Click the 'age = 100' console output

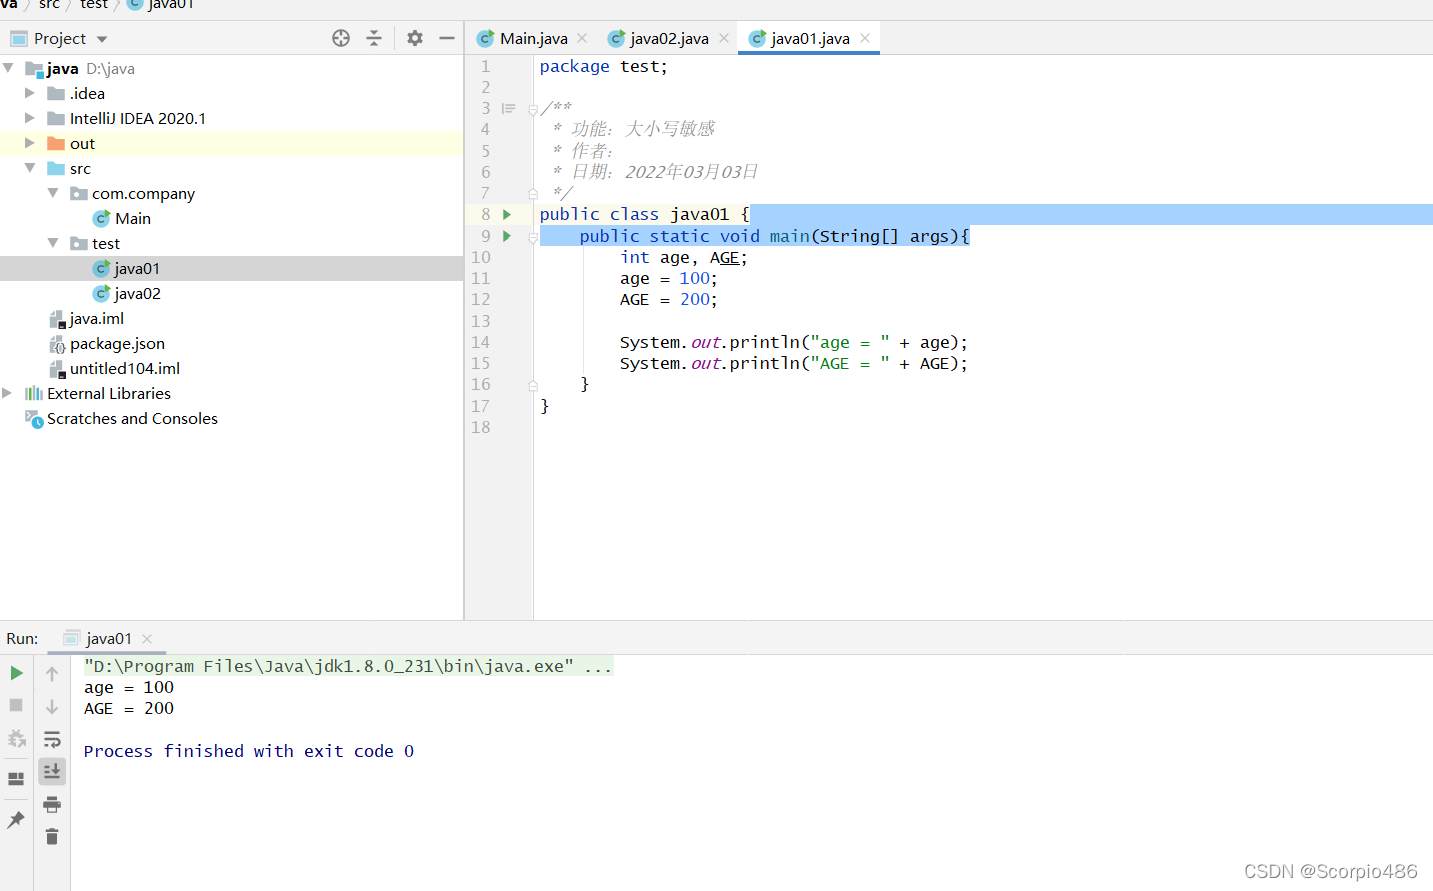129,687
